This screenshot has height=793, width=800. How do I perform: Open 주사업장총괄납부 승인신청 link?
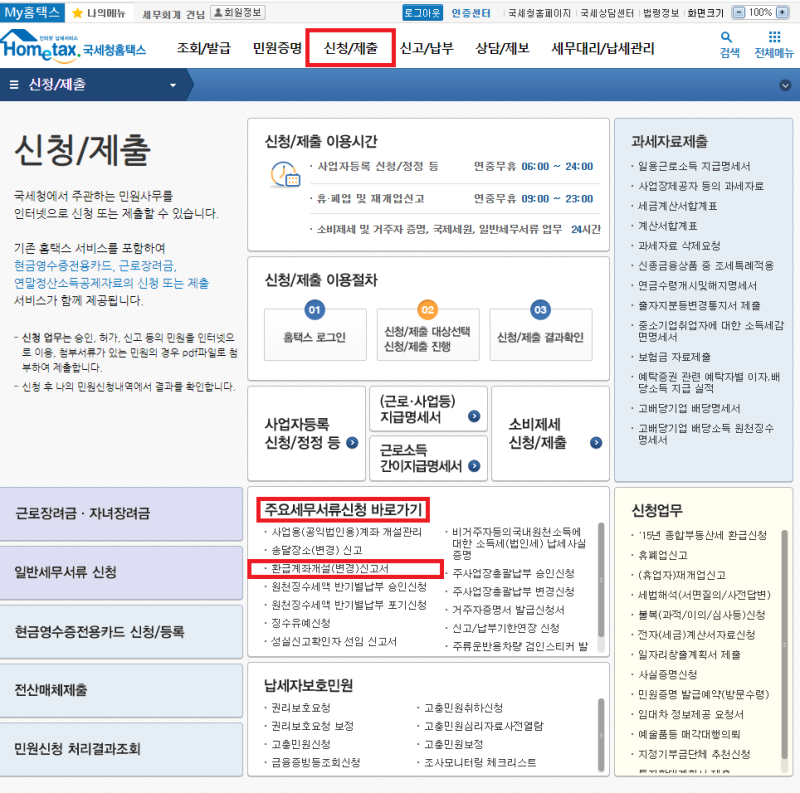click(x=513, y=574)
